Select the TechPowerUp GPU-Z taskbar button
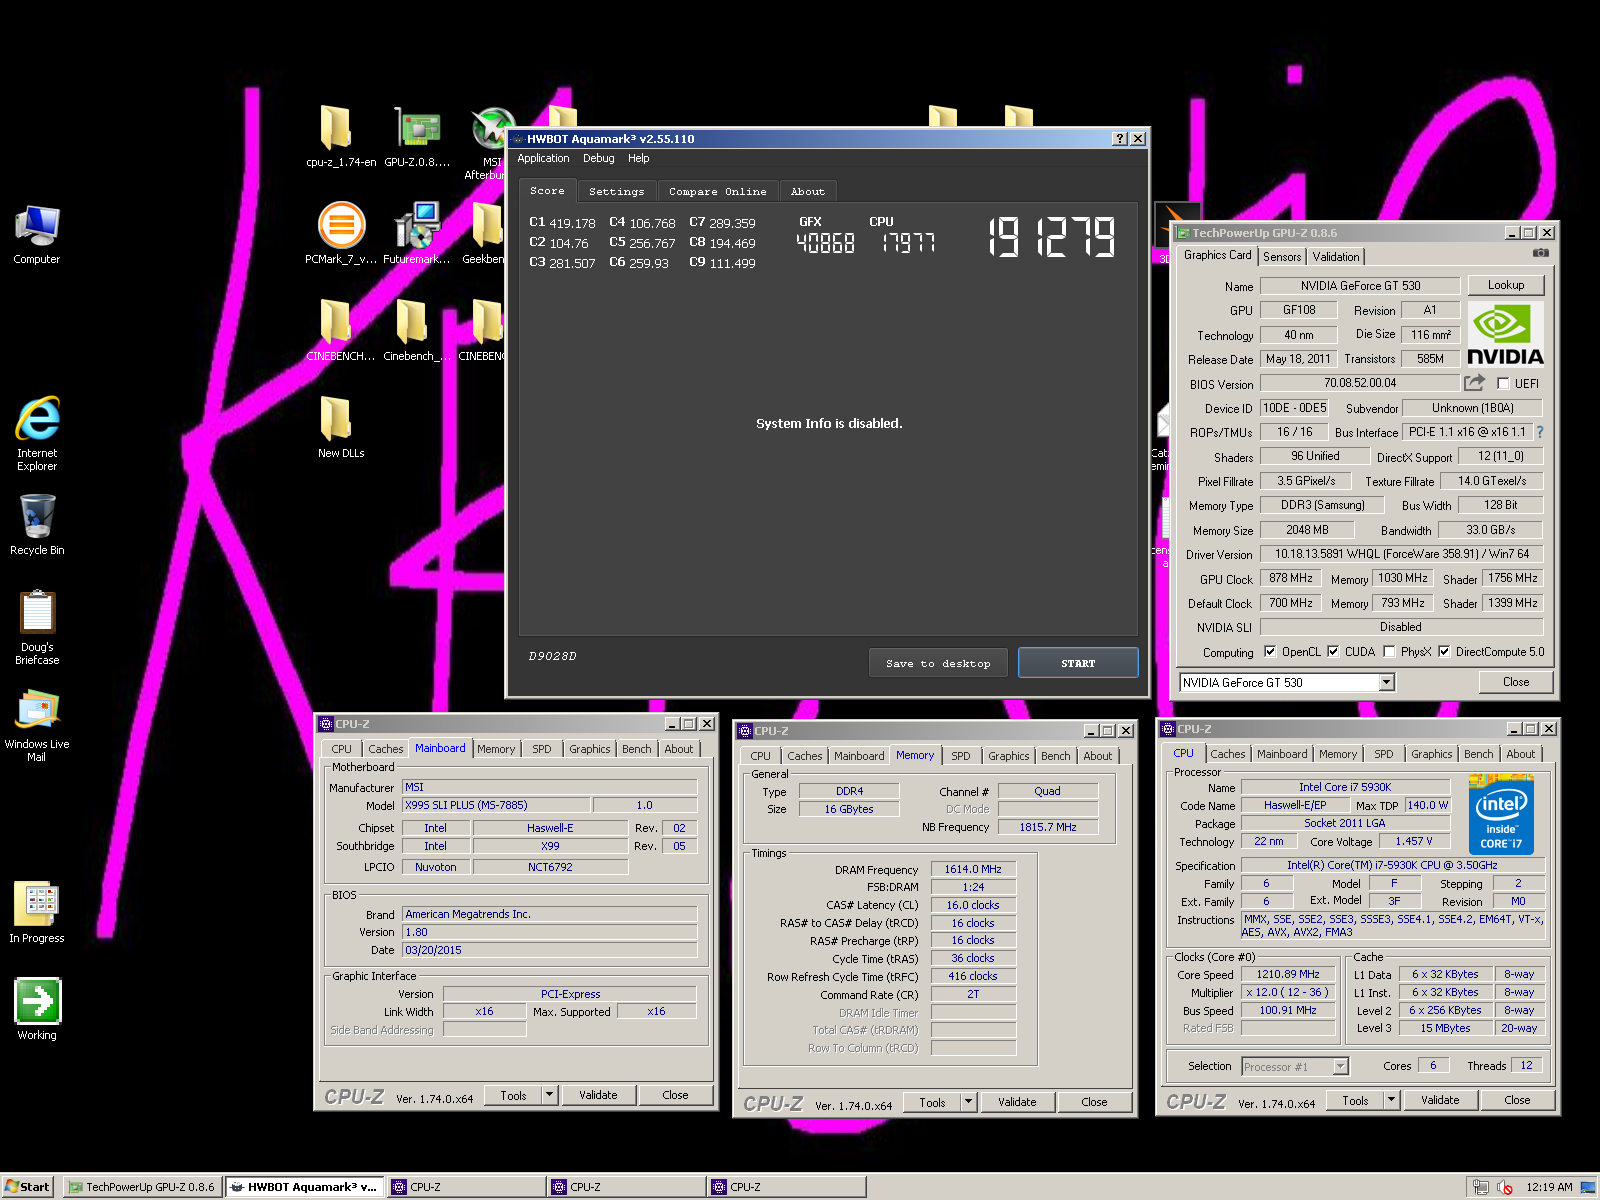Viewport: 1600px width, 1200px height. tap(142, 1187)
